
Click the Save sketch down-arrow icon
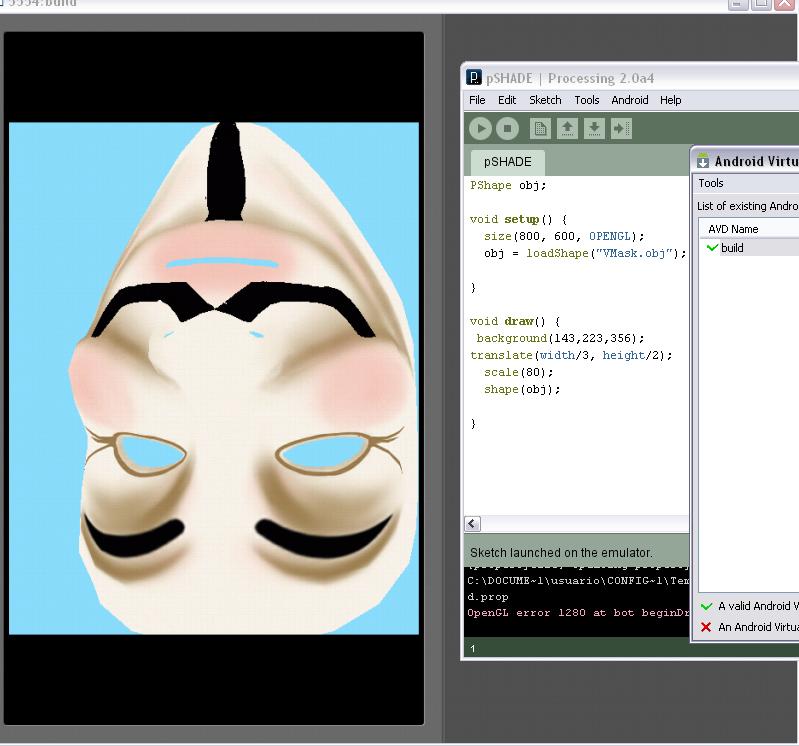594,128
